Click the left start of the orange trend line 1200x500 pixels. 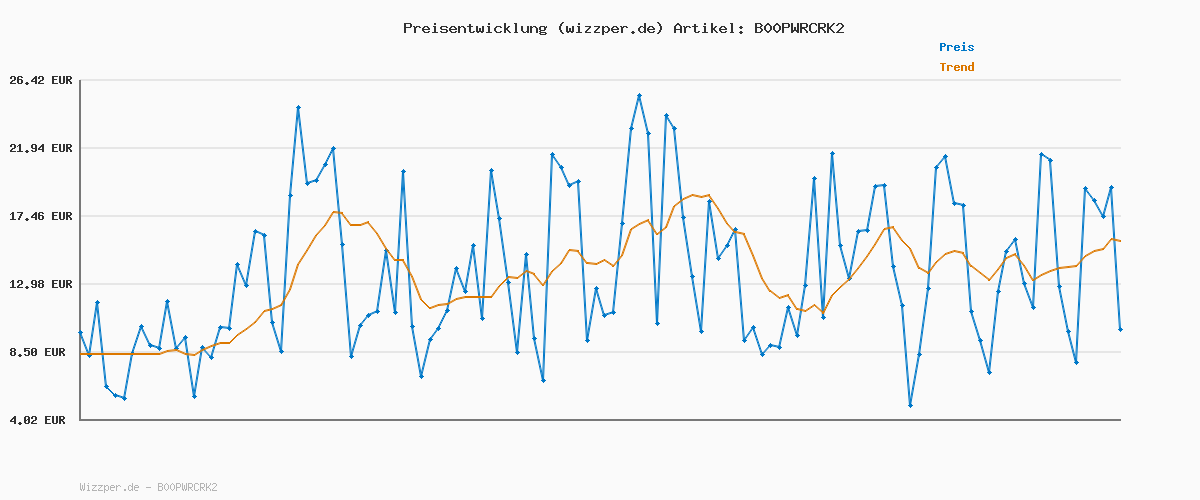pyautogui.click(x=80, y=354)
